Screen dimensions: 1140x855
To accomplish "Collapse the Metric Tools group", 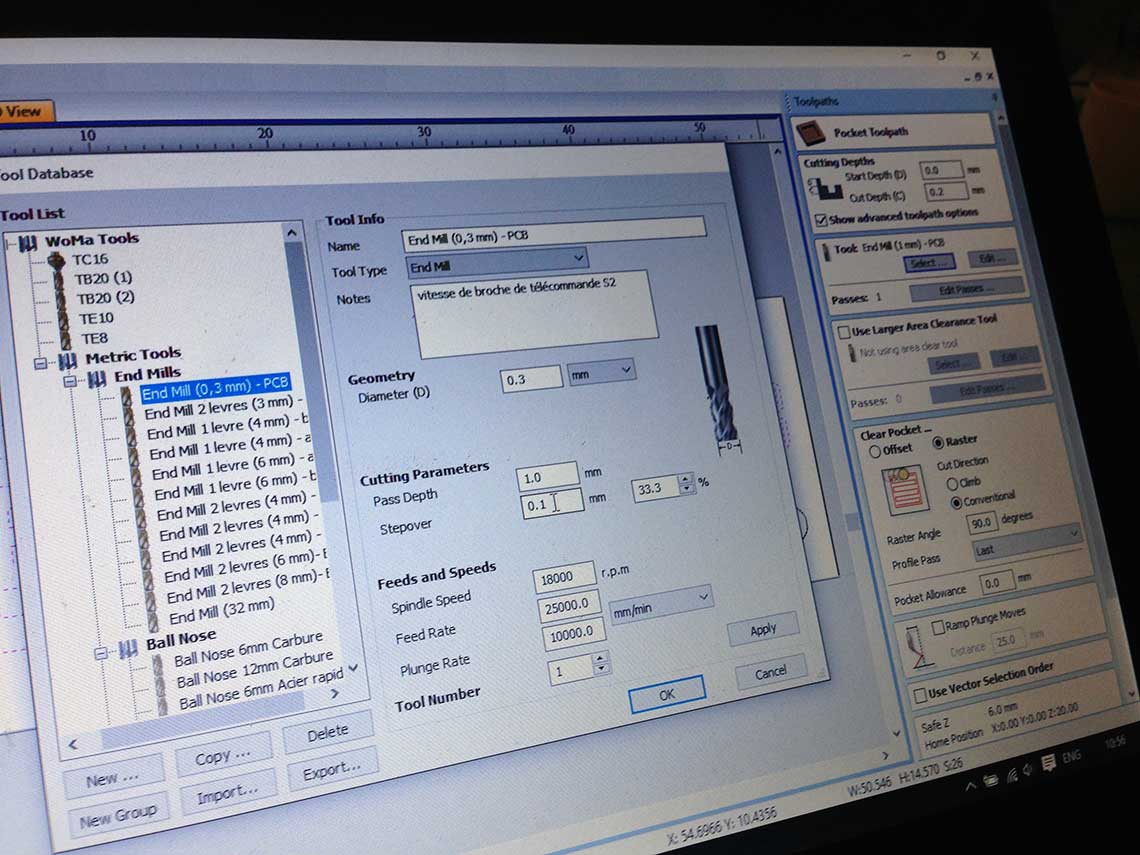I will click(41, 363).
